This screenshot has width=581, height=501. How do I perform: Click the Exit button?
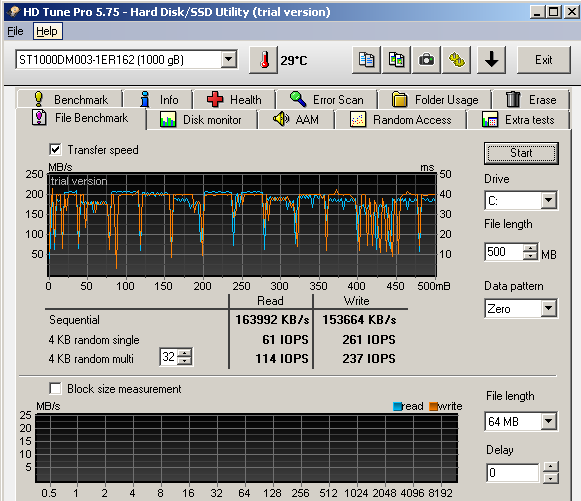coord(543,60)
